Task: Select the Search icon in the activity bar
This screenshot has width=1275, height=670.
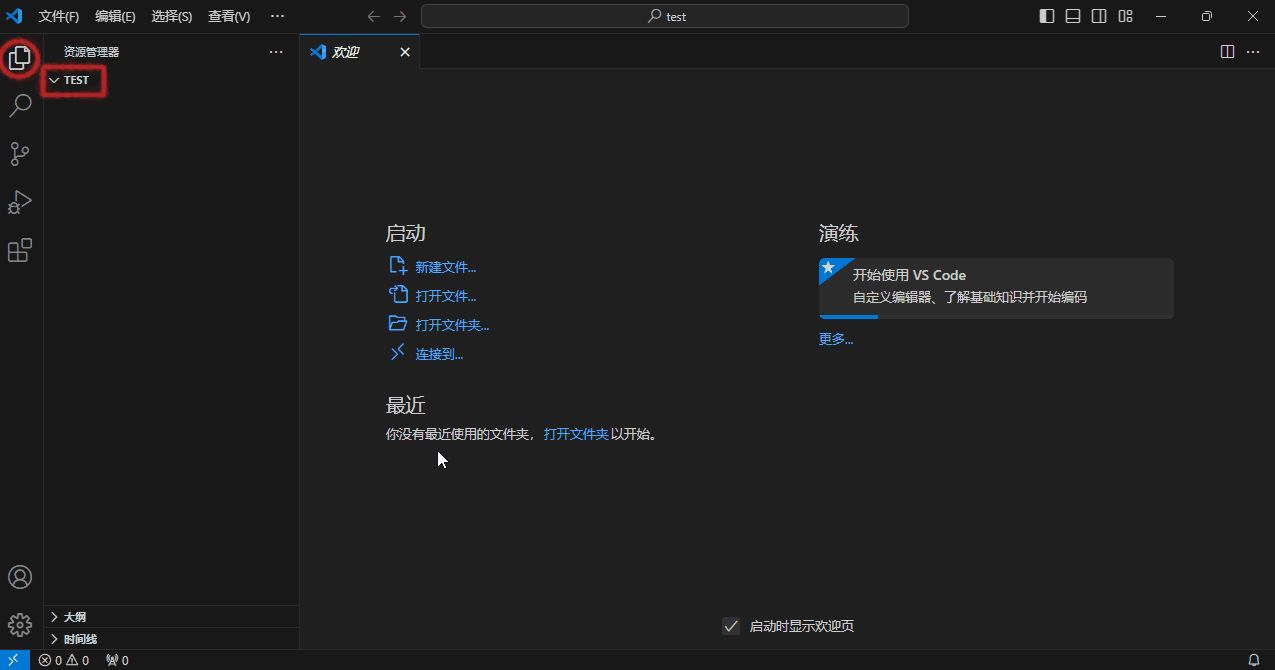Action: click(20, 105)
